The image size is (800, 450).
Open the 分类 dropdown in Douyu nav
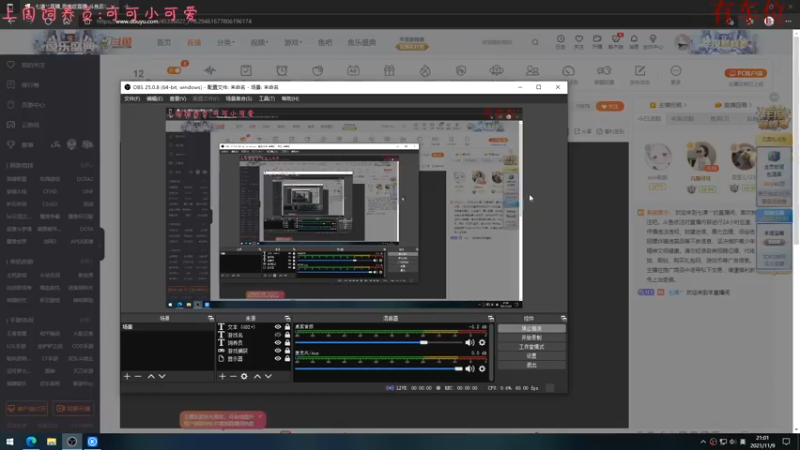(226, 42)
